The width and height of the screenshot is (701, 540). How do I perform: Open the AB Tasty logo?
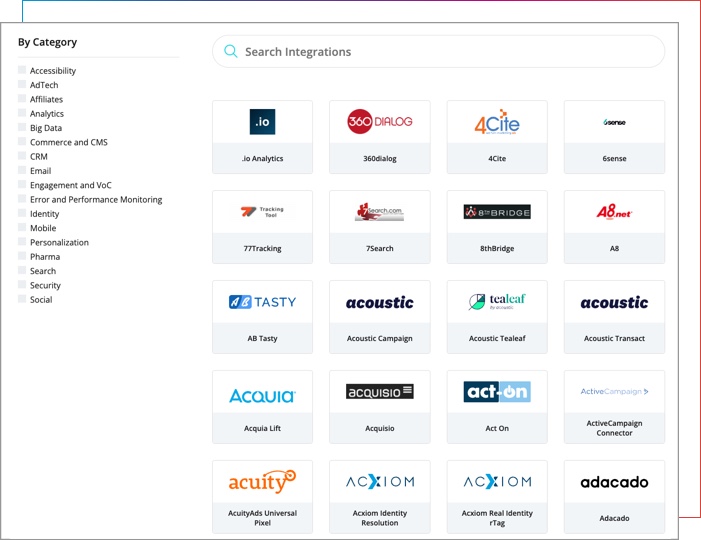262,302
